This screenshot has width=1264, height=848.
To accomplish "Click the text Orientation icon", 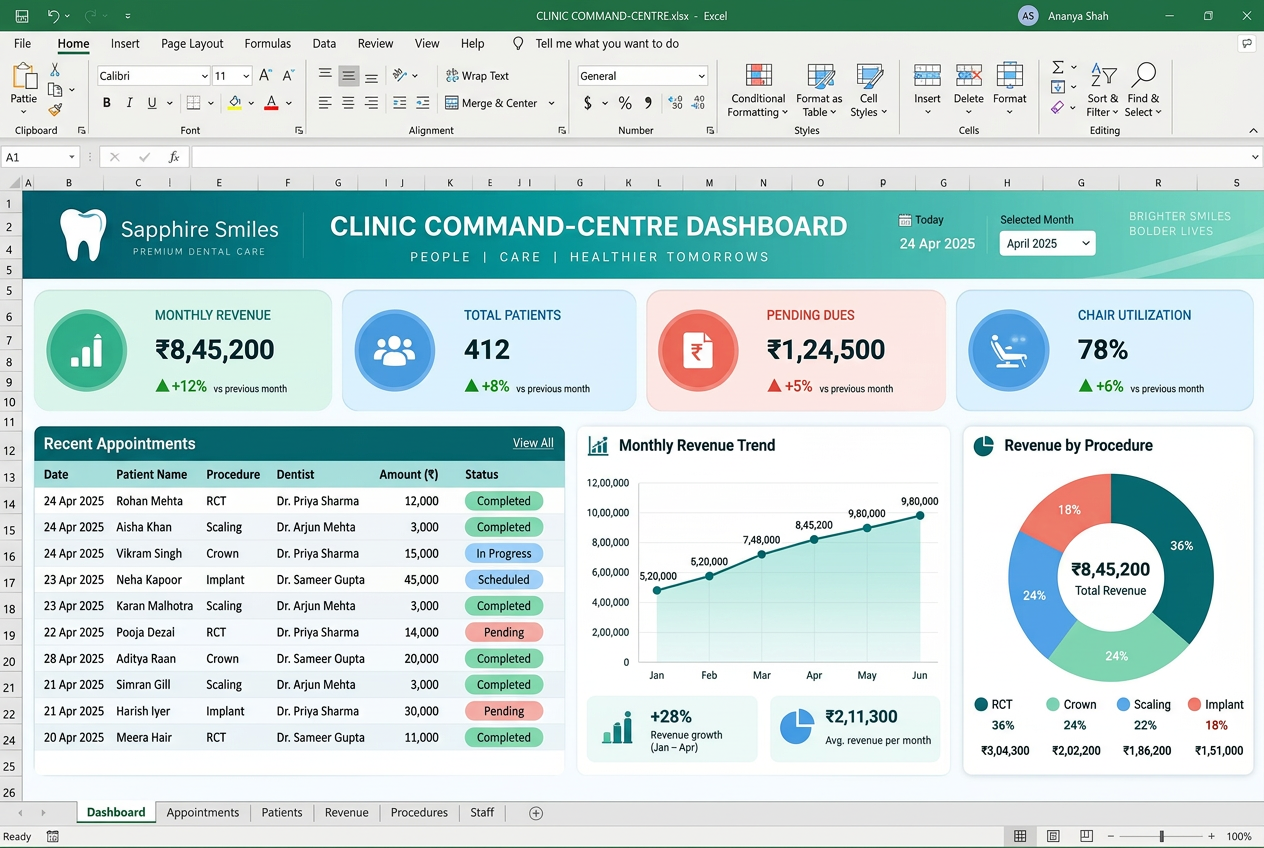I will [x=400, y=76].
